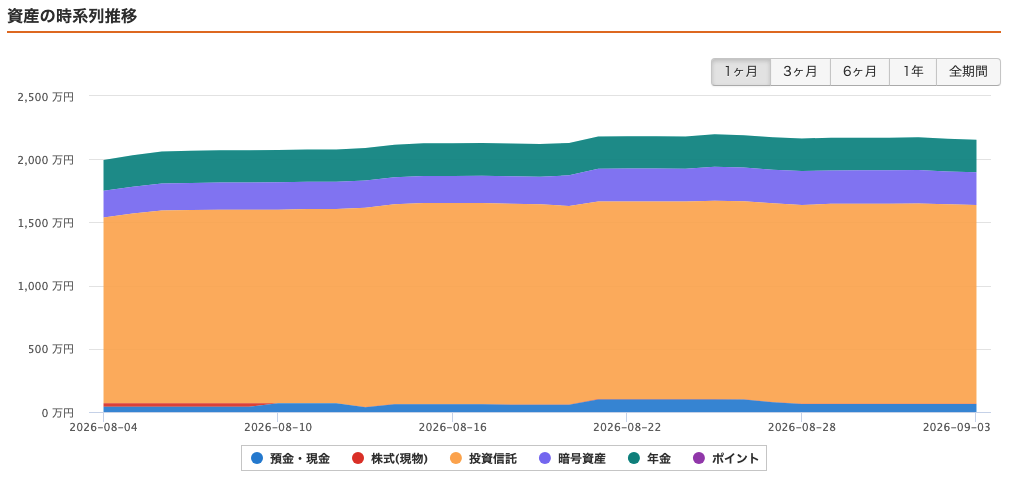Select the 1ヶ月 period tab
This screenshot has height=480, width=1011.
[x=741, y=72]
